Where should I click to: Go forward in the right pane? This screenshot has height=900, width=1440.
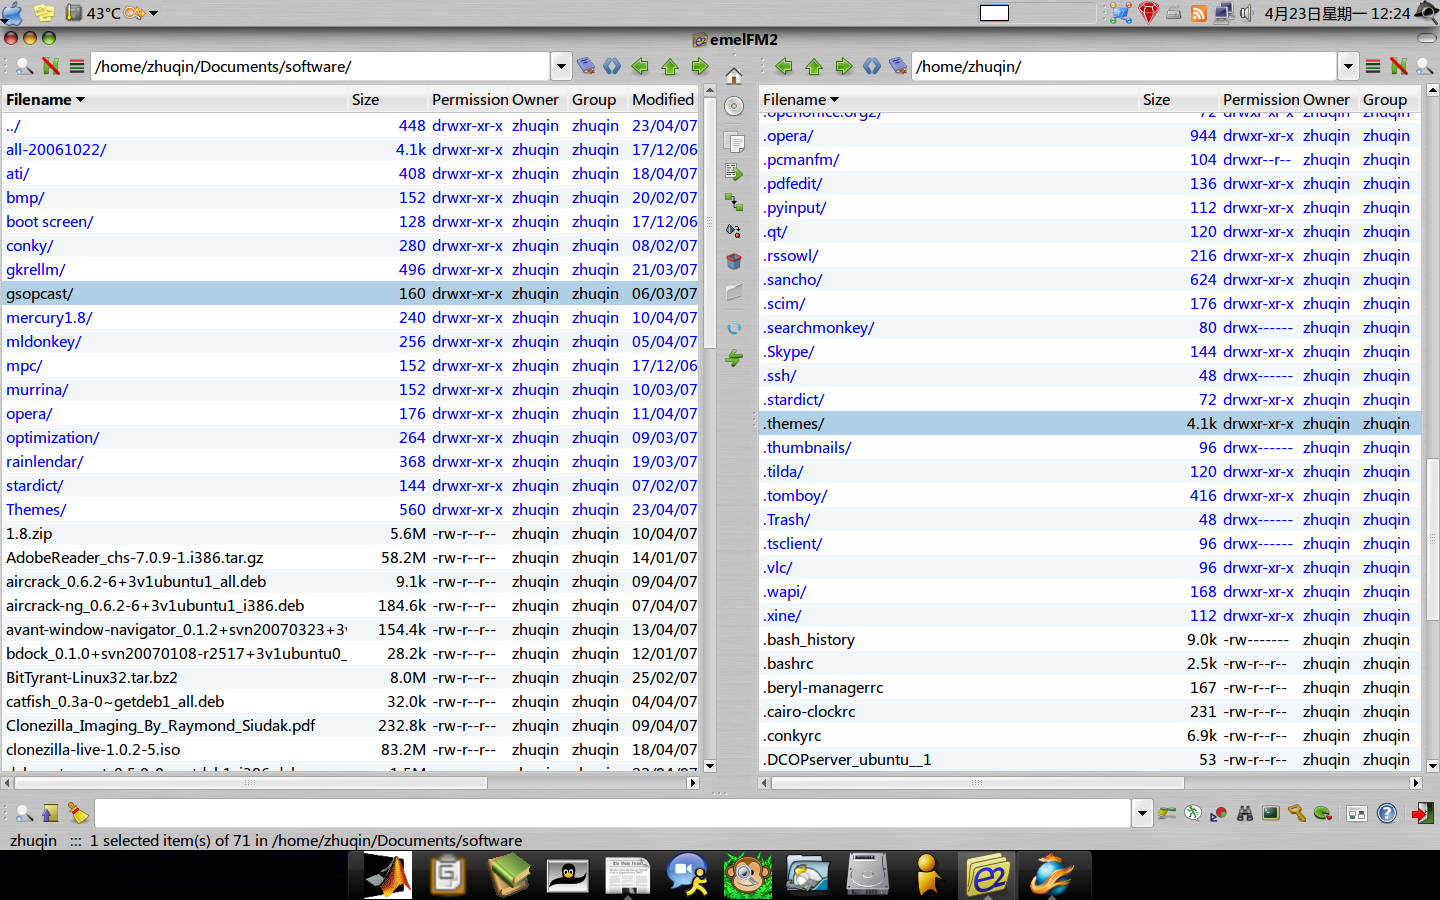click(x=844, y=66)
